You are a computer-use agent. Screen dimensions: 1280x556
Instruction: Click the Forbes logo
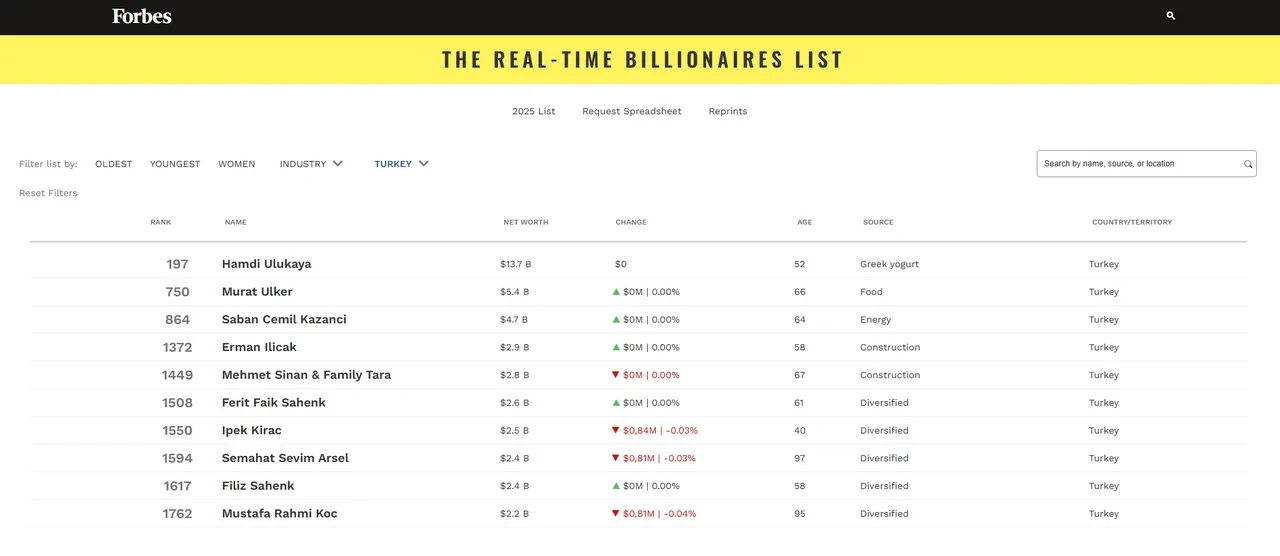tap(141, 16)
